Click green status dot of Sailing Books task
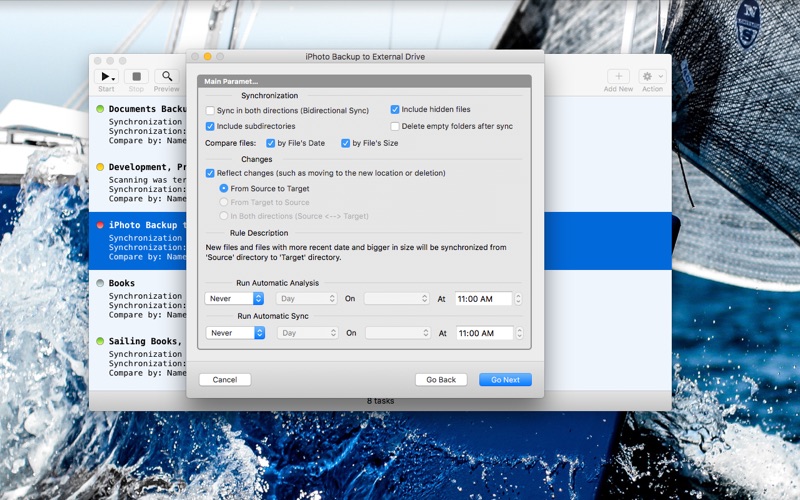Viewport: 800px width, 500px height. [x=100, y=341]
